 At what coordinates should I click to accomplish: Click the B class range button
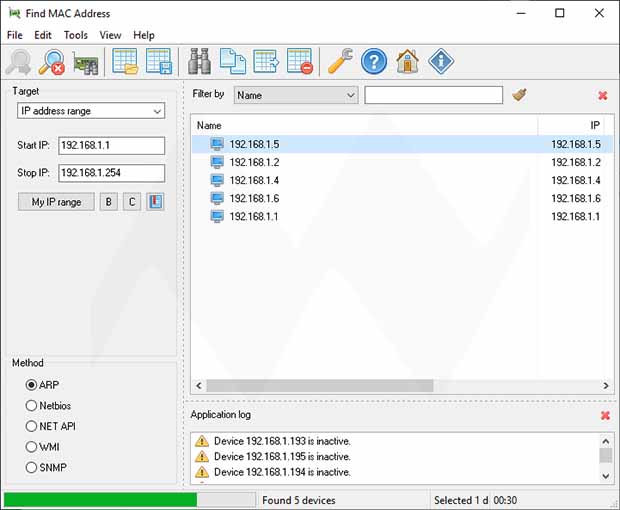coord(109,202)
